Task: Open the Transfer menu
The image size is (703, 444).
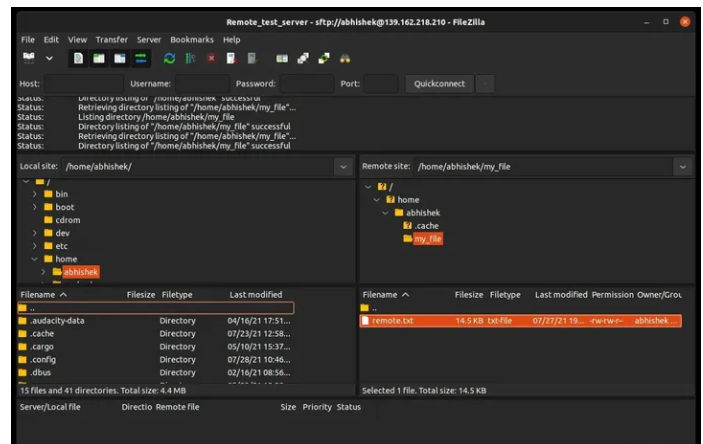Action: click(112, 39)
